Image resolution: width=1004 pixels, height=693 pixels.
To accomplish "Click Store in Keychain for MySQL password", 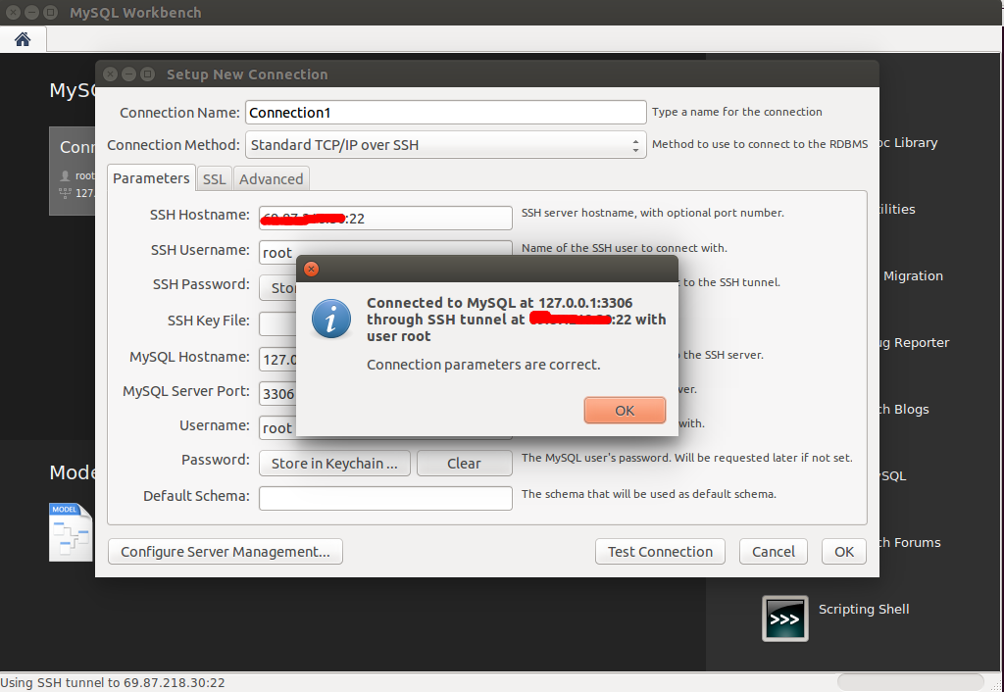I will coord(334,463).
